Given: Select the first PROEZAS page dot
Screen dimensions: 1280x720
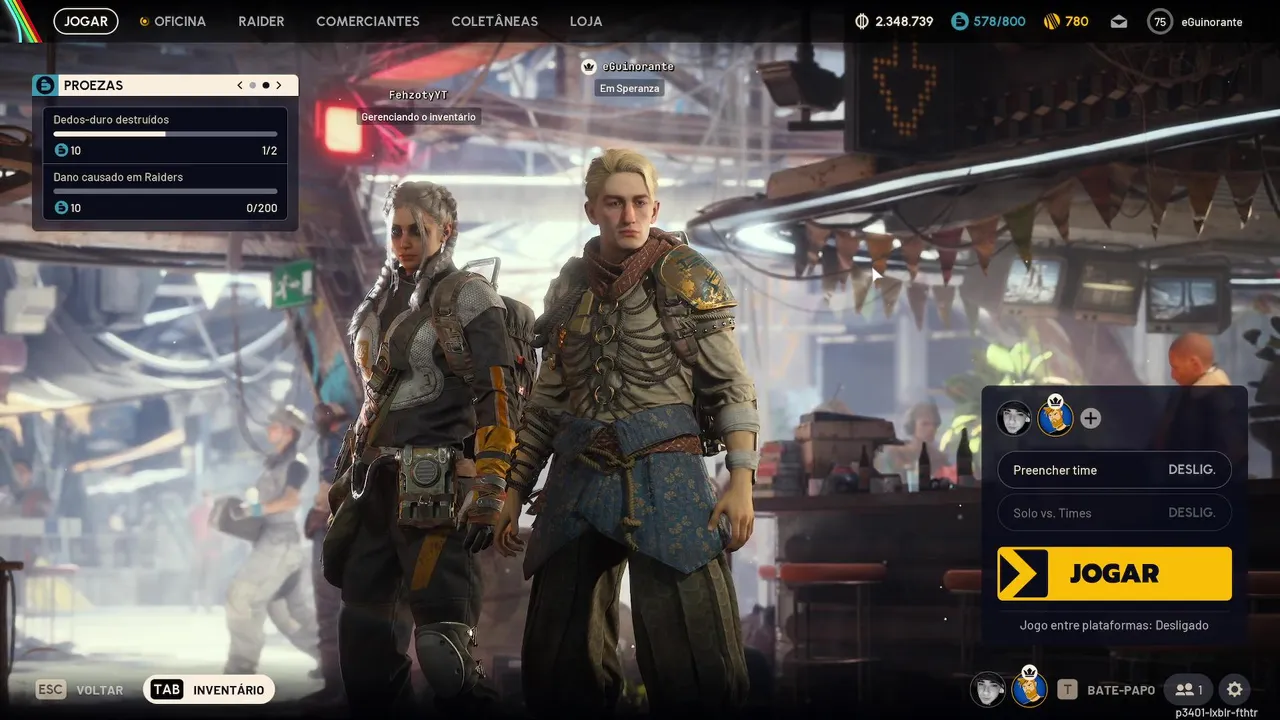Looking at the screenshot, I should [x=253, y=85].
